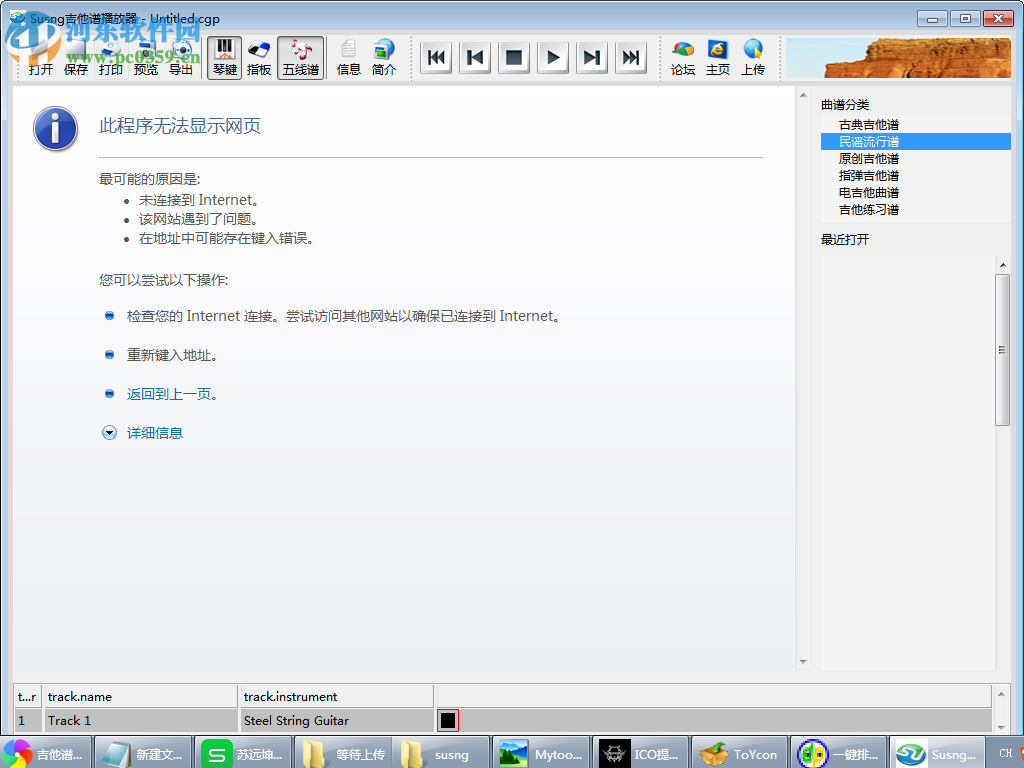Expand the arrow beside 返回到上一页

(108, 393)
